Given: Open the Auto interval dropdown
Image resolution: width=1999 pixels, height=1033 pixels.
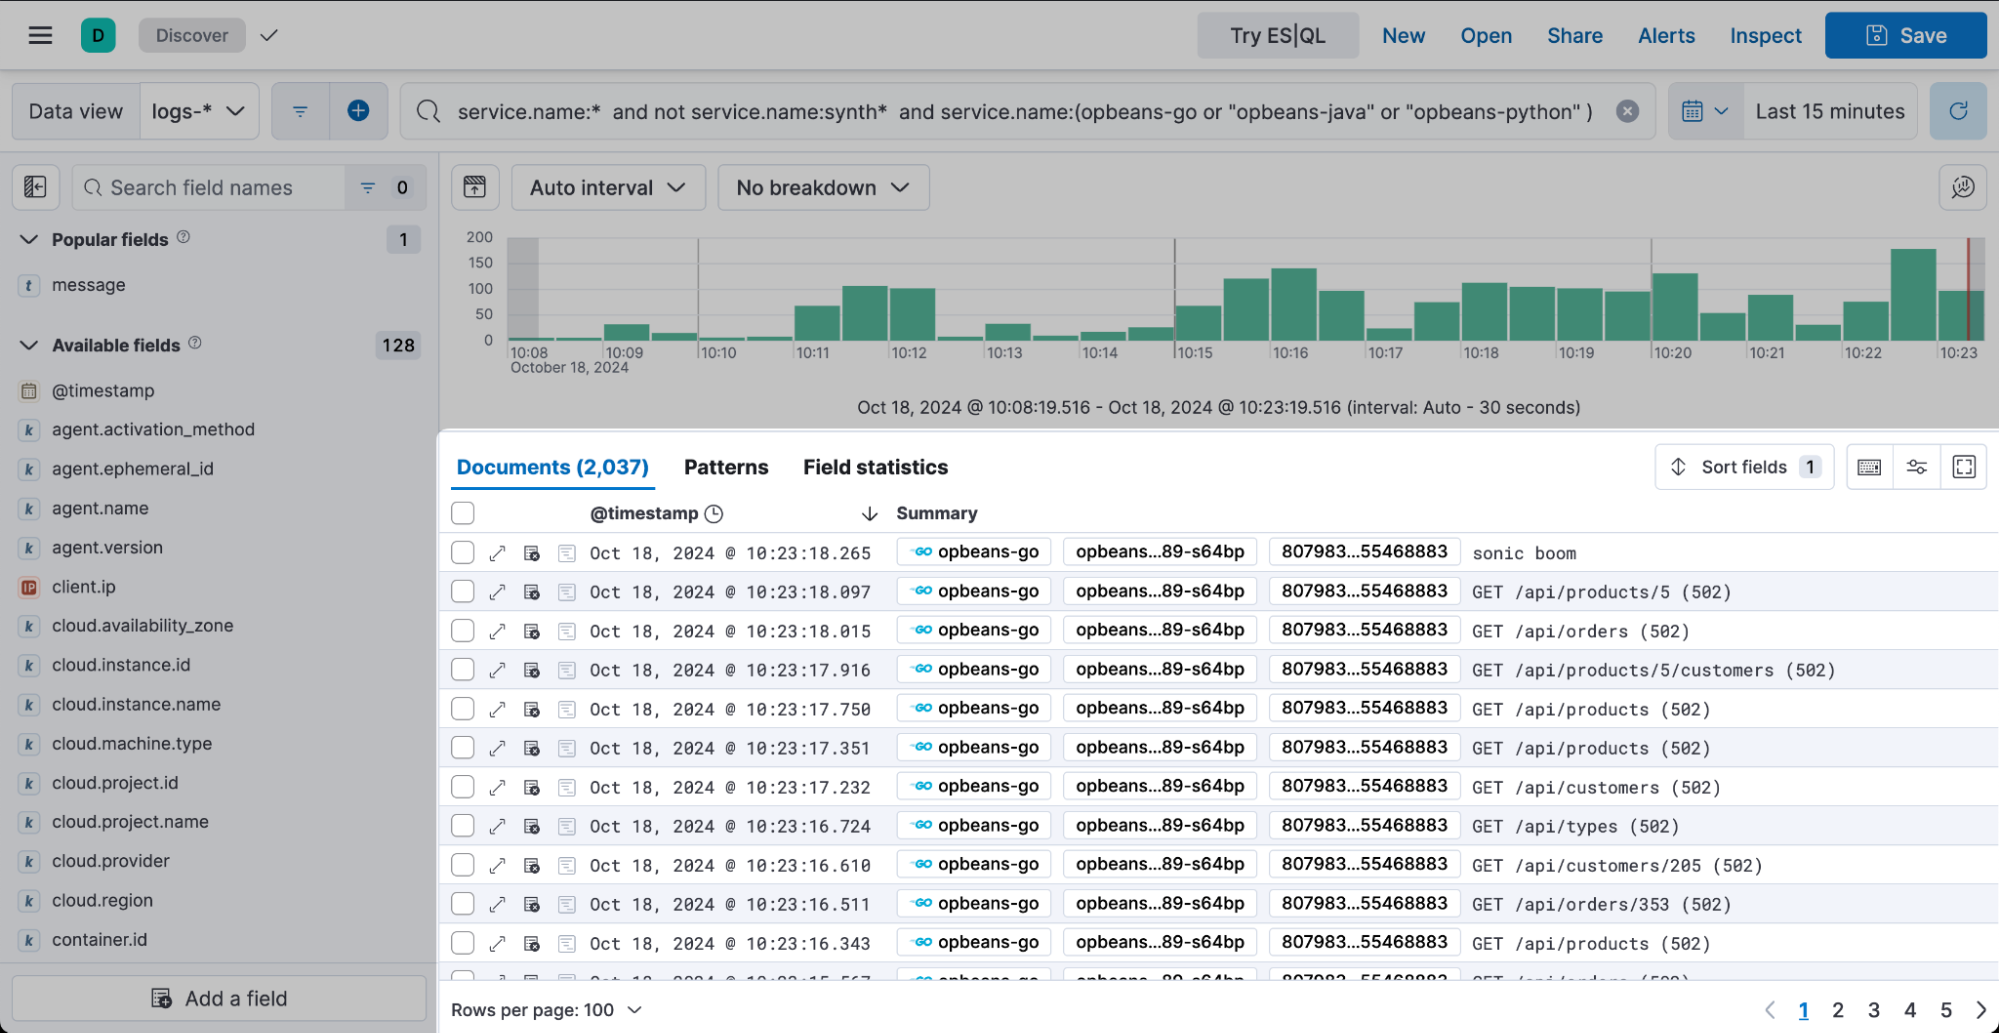Looking at the screenshot, I should 608,187.
